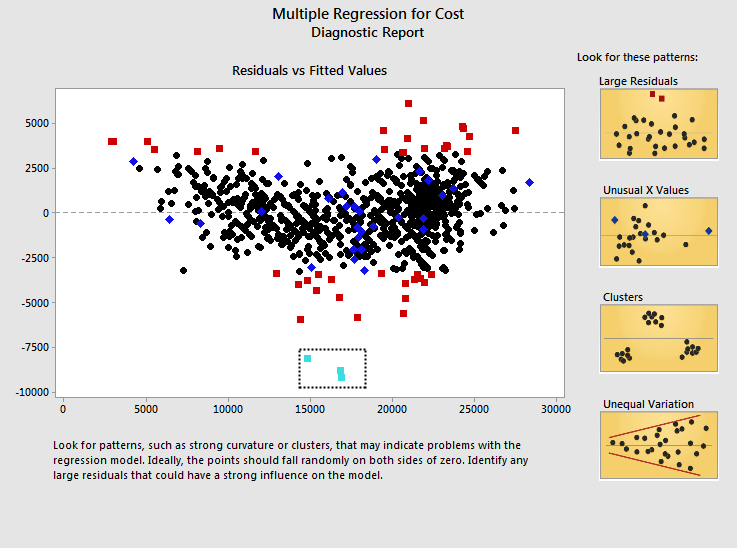
Task: Click the topmost red square in the residual plot
Action: [408, 103]
